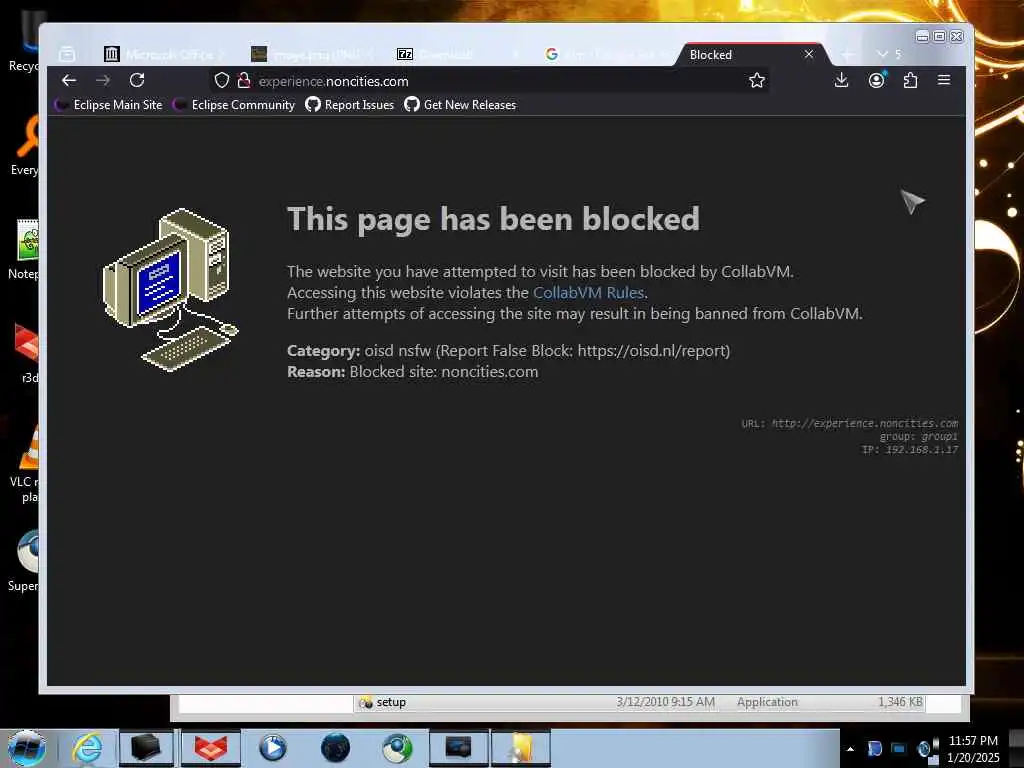Open Eclipse Main Site bookmark
Screen dimensions: 1024x768
click(x=109, y=104)
